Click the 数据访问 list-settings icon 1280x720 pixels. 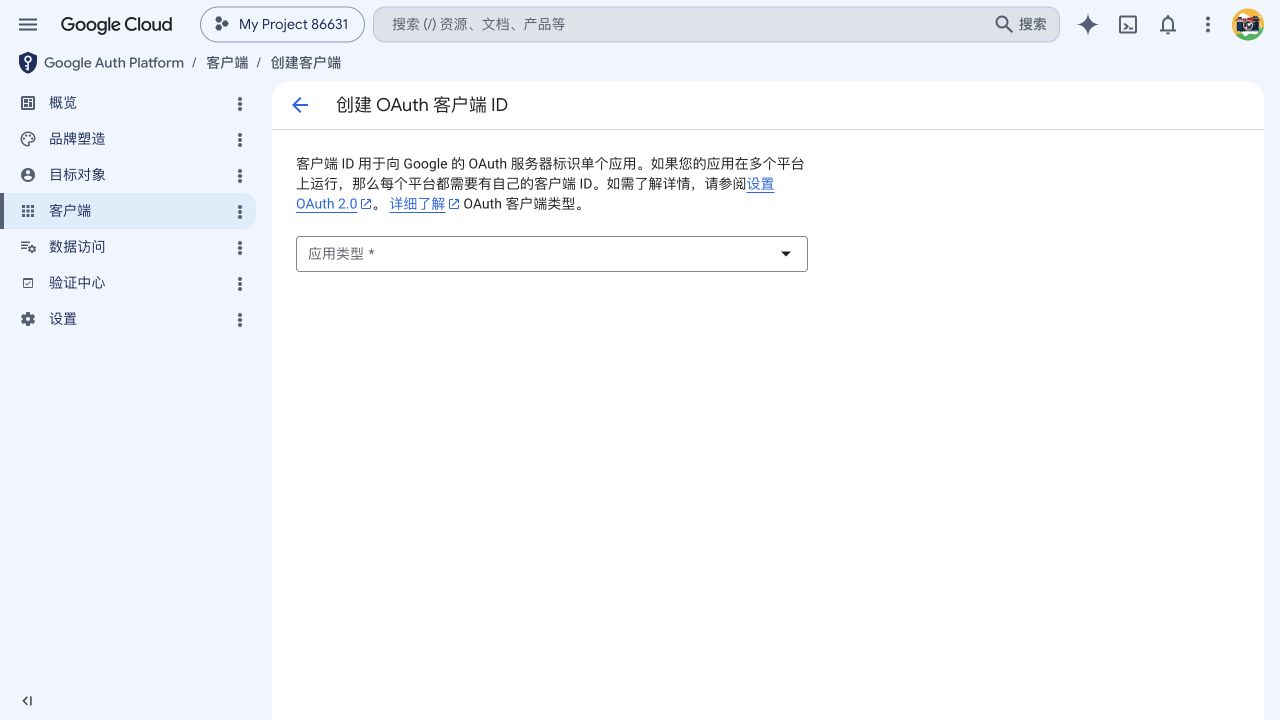pyautogui.click(x=28, y=247)
